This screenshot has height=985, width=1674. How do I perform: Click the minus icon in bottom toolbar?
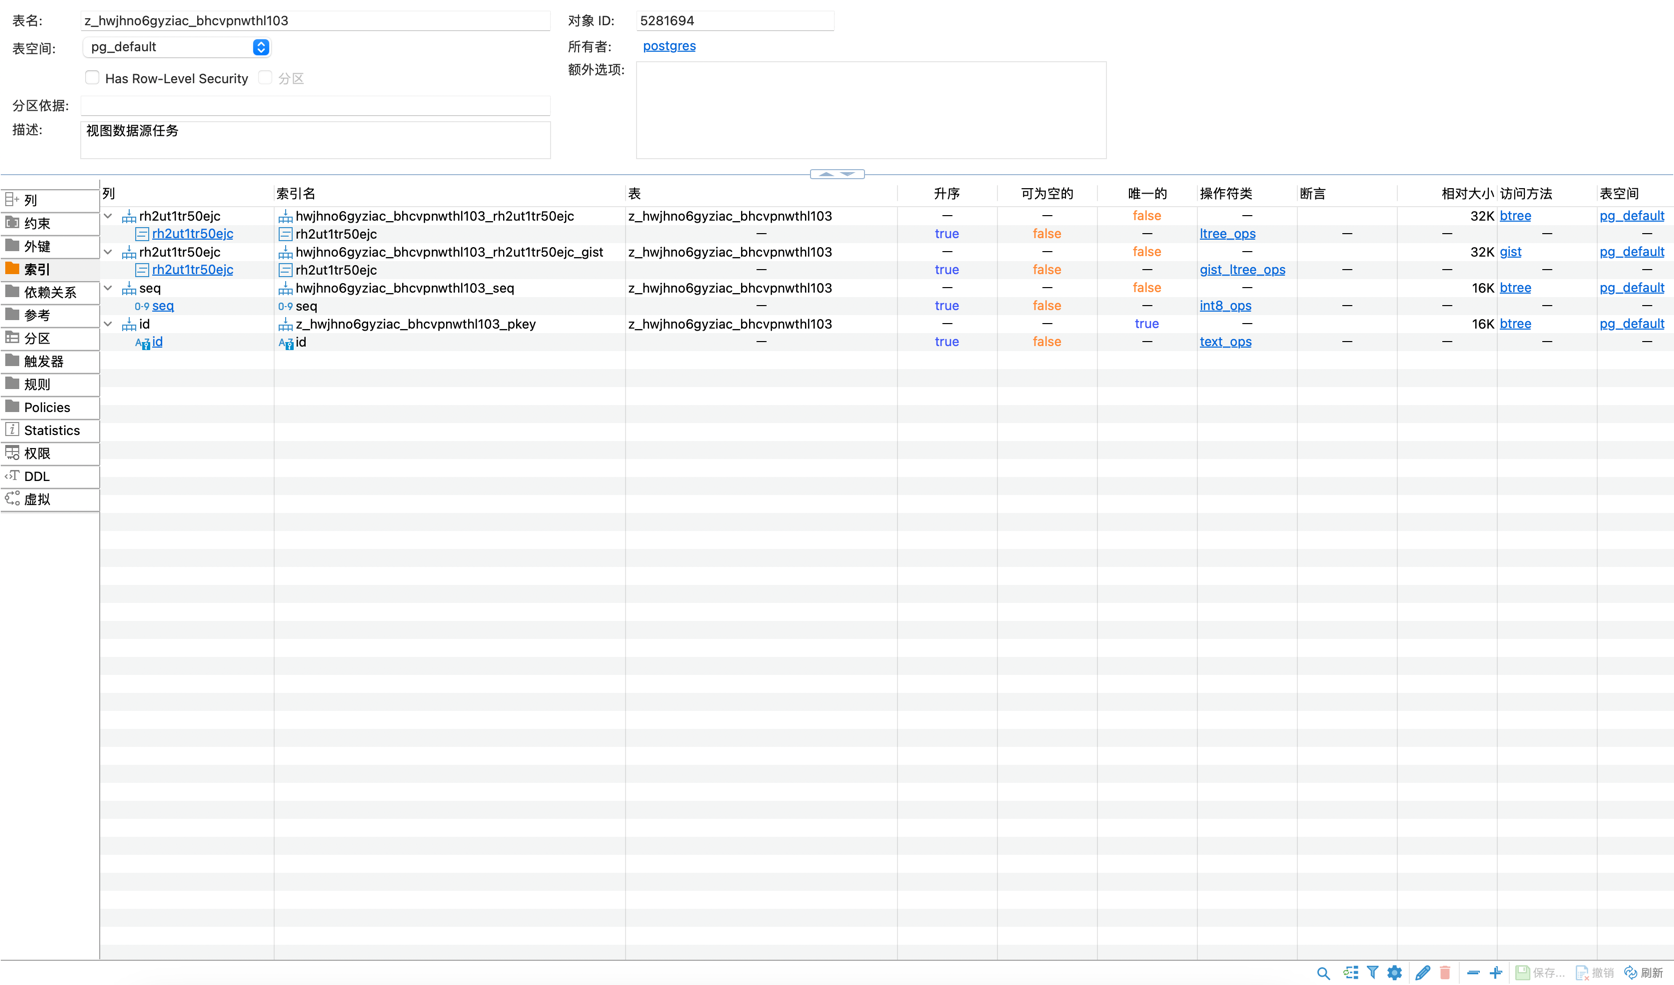(x=1472, y=972)
